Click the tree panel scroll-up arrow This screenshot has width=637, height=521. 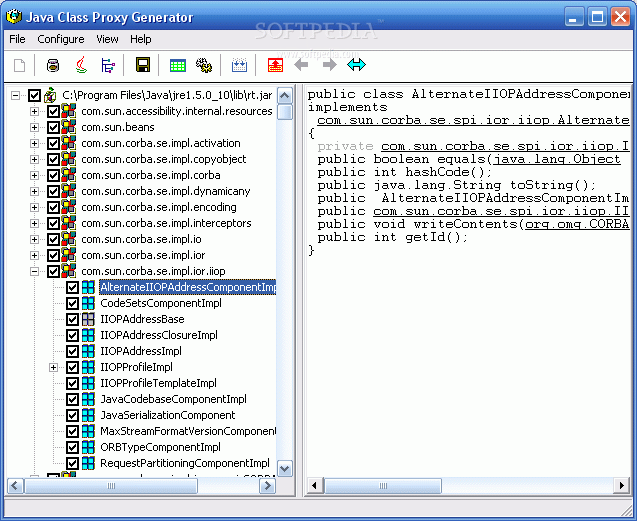click(285, 96)
